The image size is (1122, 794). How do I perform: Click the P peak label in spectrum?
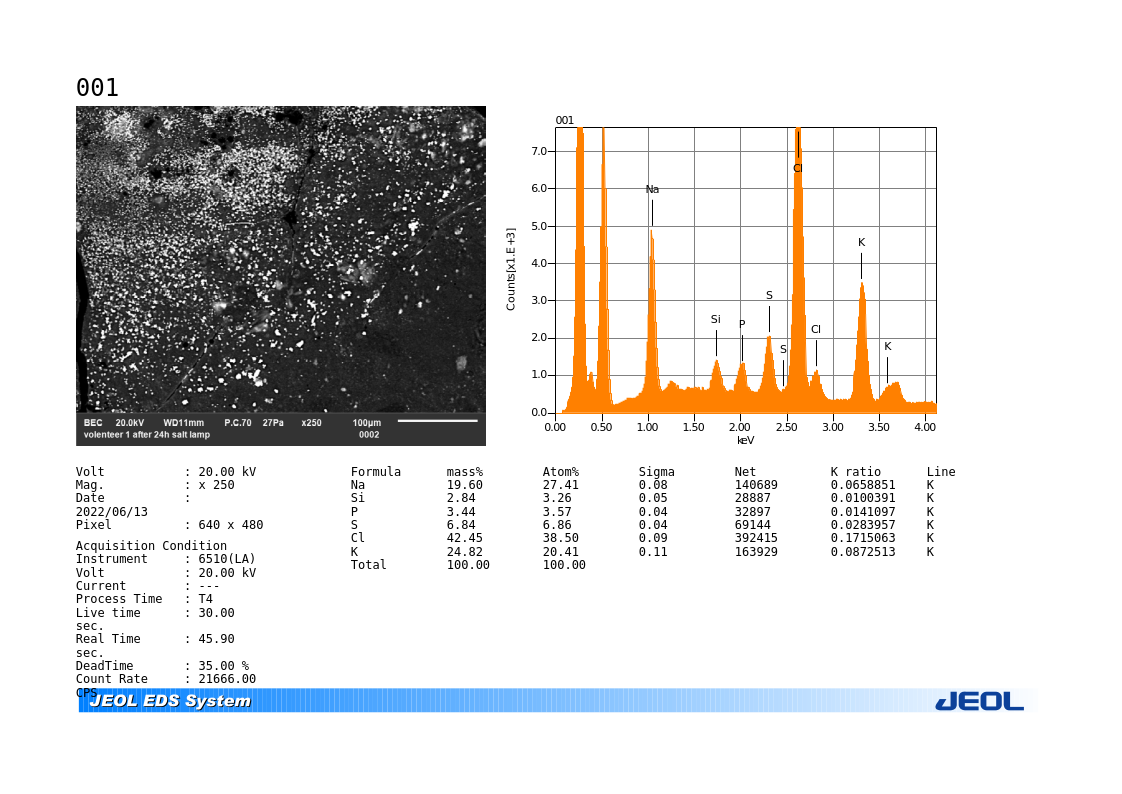[x=742, y=324]
